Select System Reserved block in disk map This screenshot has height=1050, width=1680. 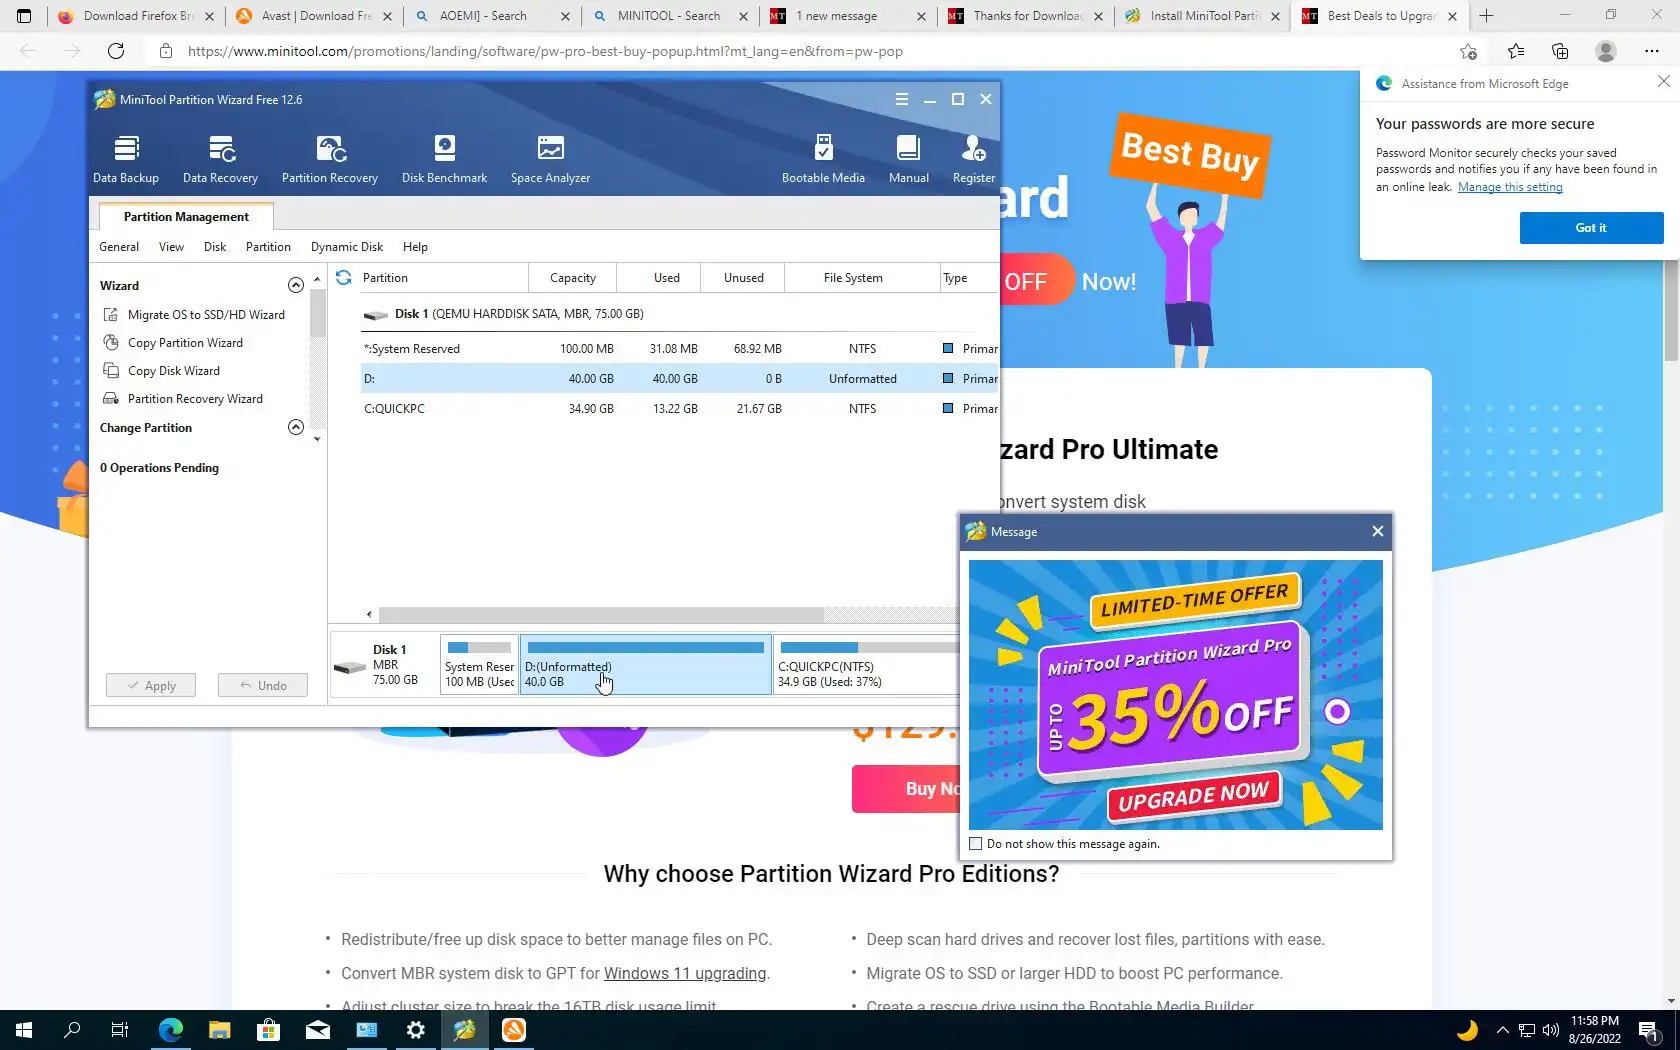(479, 665)
